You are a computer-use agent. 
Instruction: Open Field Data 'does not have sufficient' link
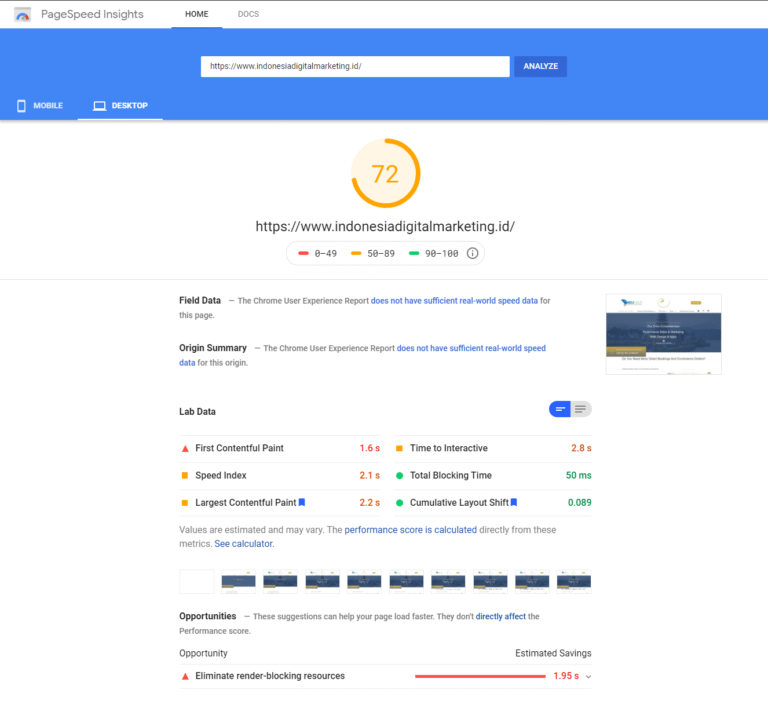click(x=454, y=301)
